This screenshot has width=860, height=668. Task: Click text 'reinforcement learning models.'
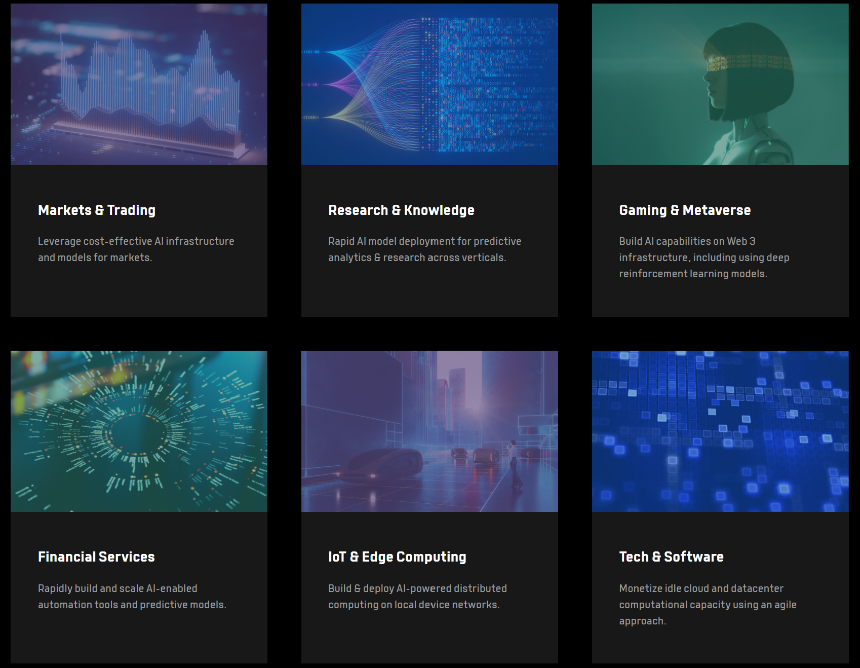pyautogui.click(x=693, y=274)
